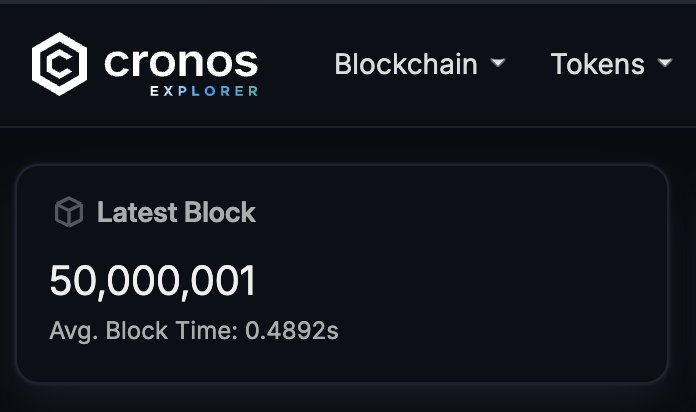Select the Latest Block heading text
The image size is (696, 412).
point(176,213)
